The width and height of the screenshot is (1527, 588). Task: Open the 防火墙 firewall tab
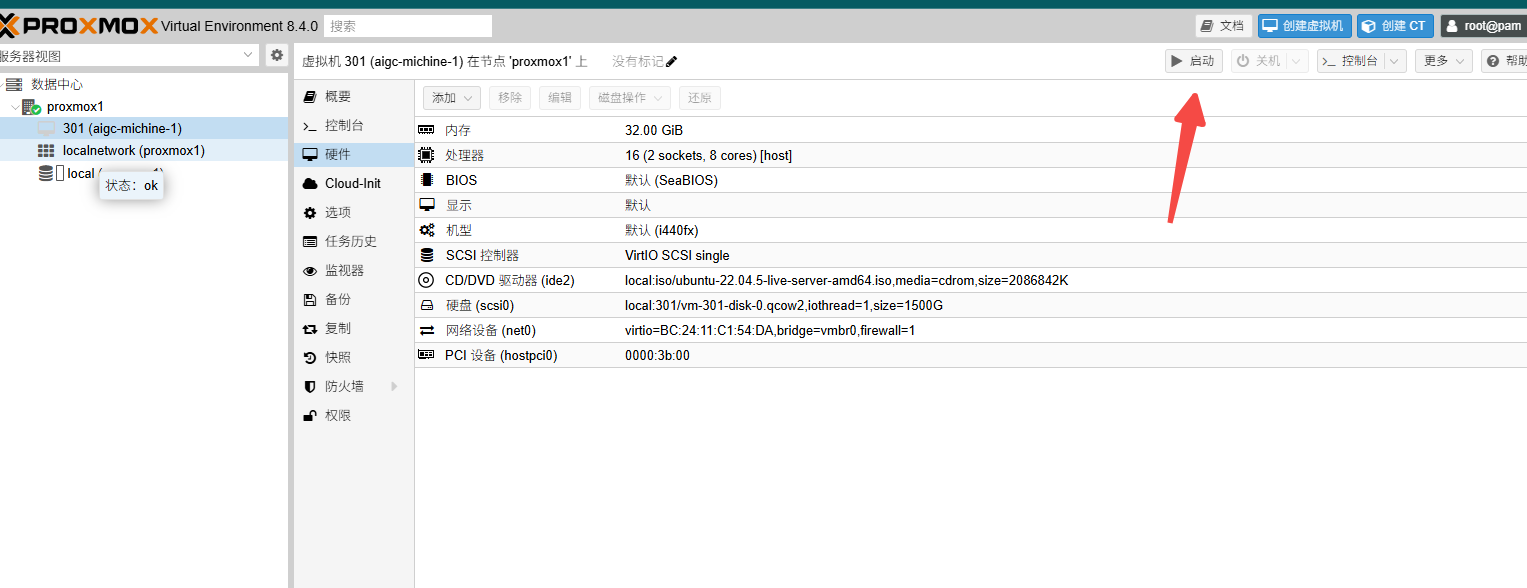tap(354, 386)
